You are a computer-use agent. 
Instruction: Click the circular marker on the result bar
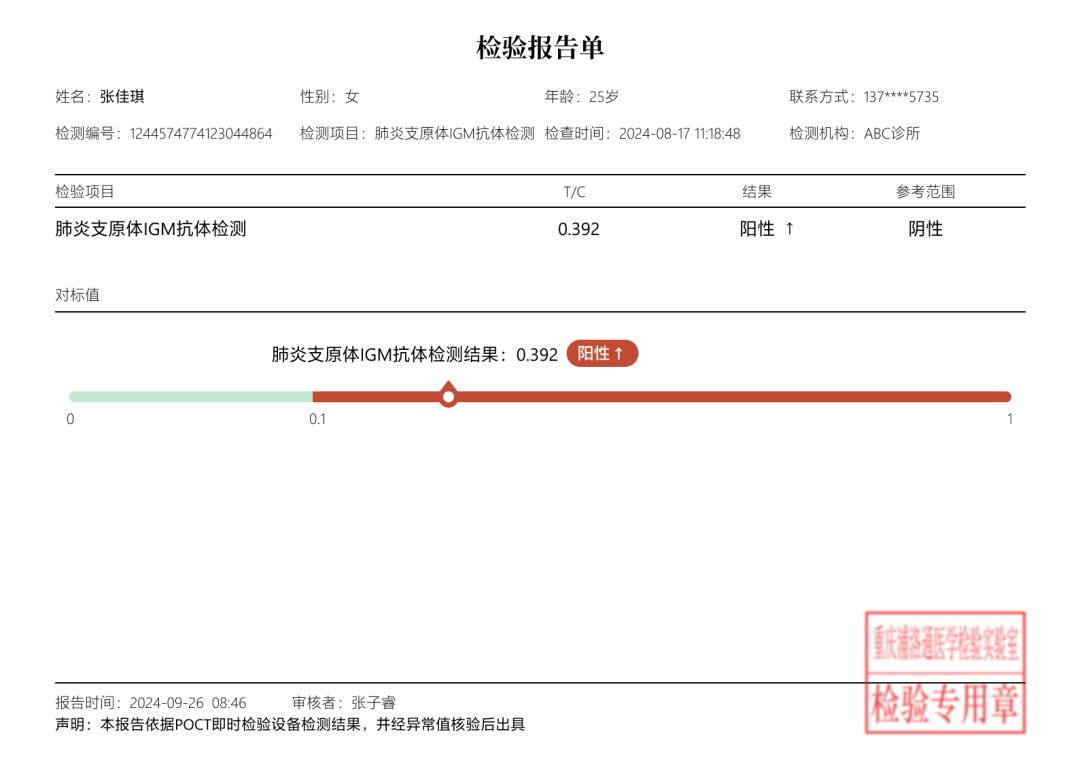[449, 397]
